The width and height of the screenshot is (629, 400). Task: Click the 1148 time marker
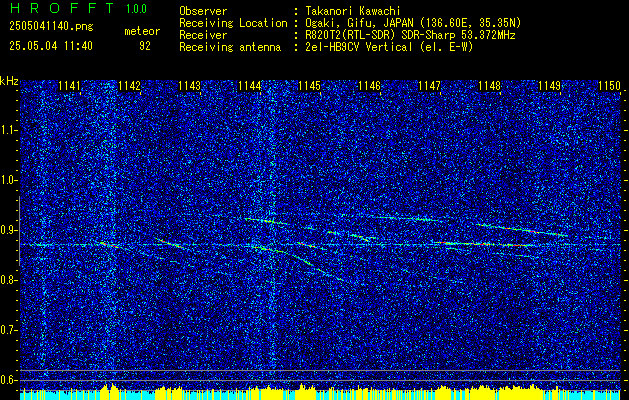point(489,86)
